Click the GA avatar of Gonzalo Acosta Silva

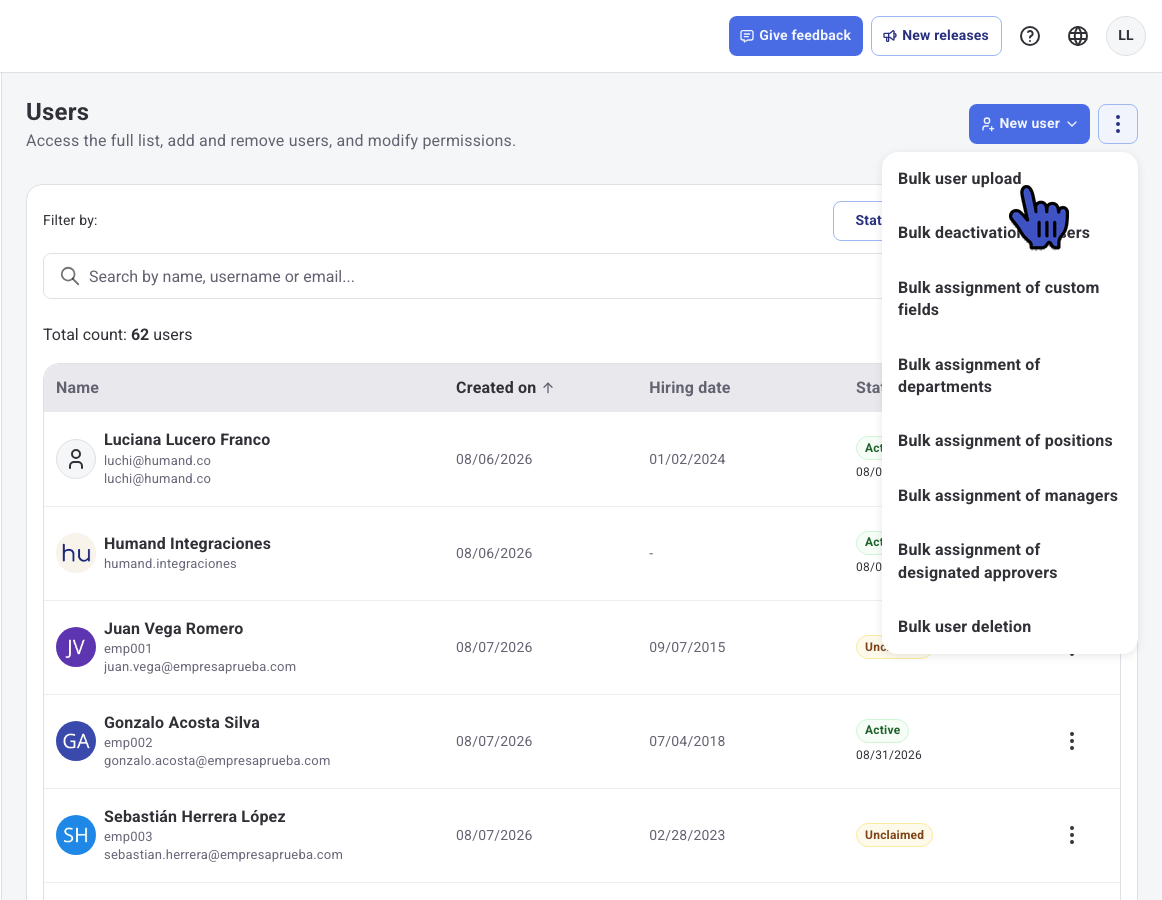coord(76,741)
